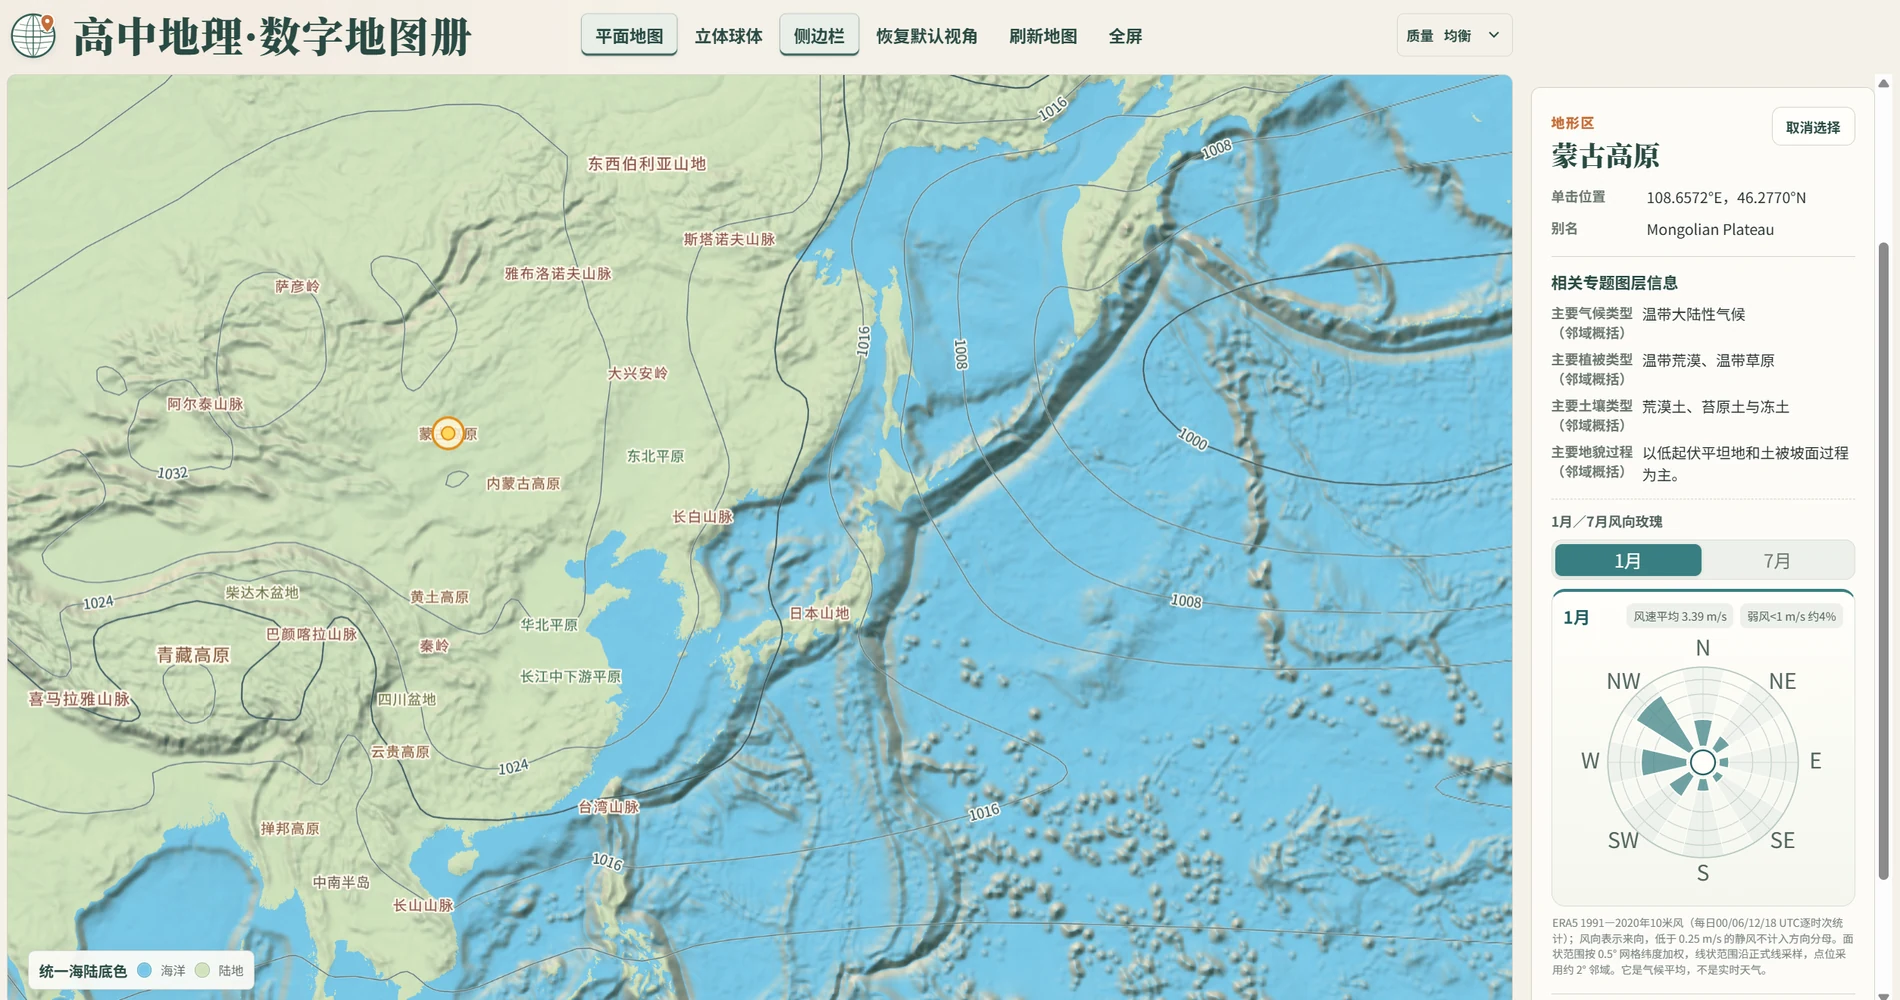Image resolution: width=1900 pixels, height=1000 pixels.
Task: Click the 风速平均 3.39 m/s badge
Action: tap(1680, 616)
